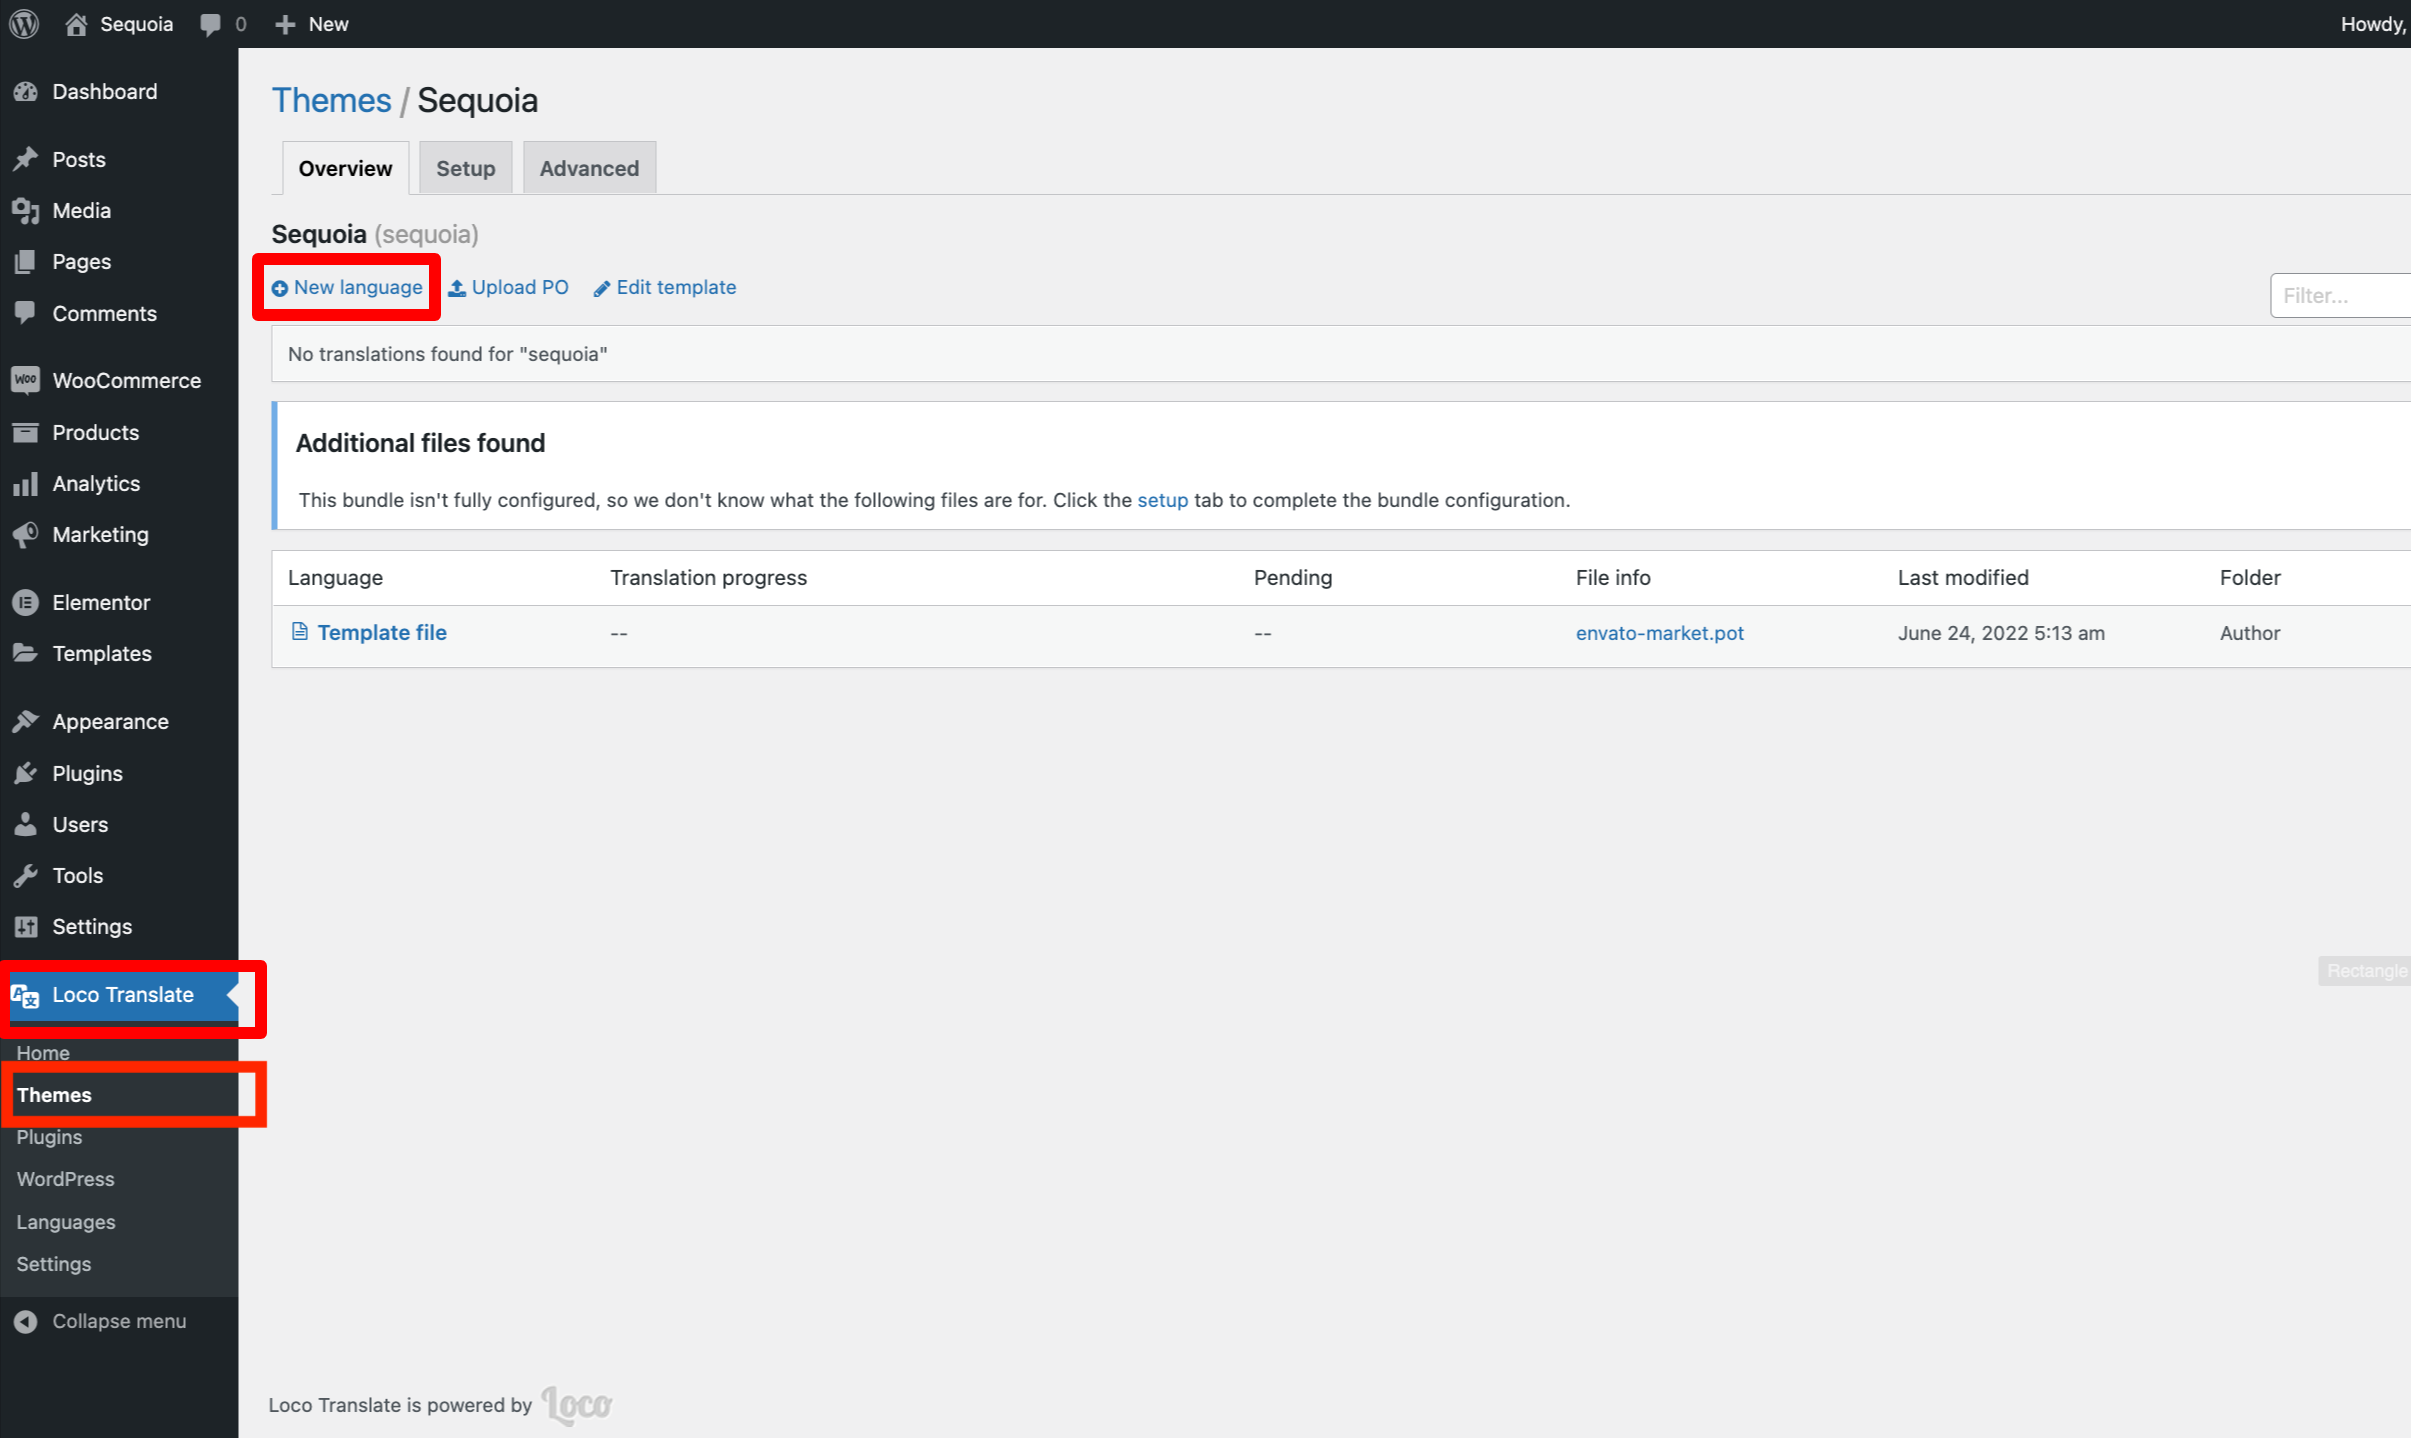Click the Upload PO link
Viewport: 2411px width, 1438px height.
click(x=509, y=288)
